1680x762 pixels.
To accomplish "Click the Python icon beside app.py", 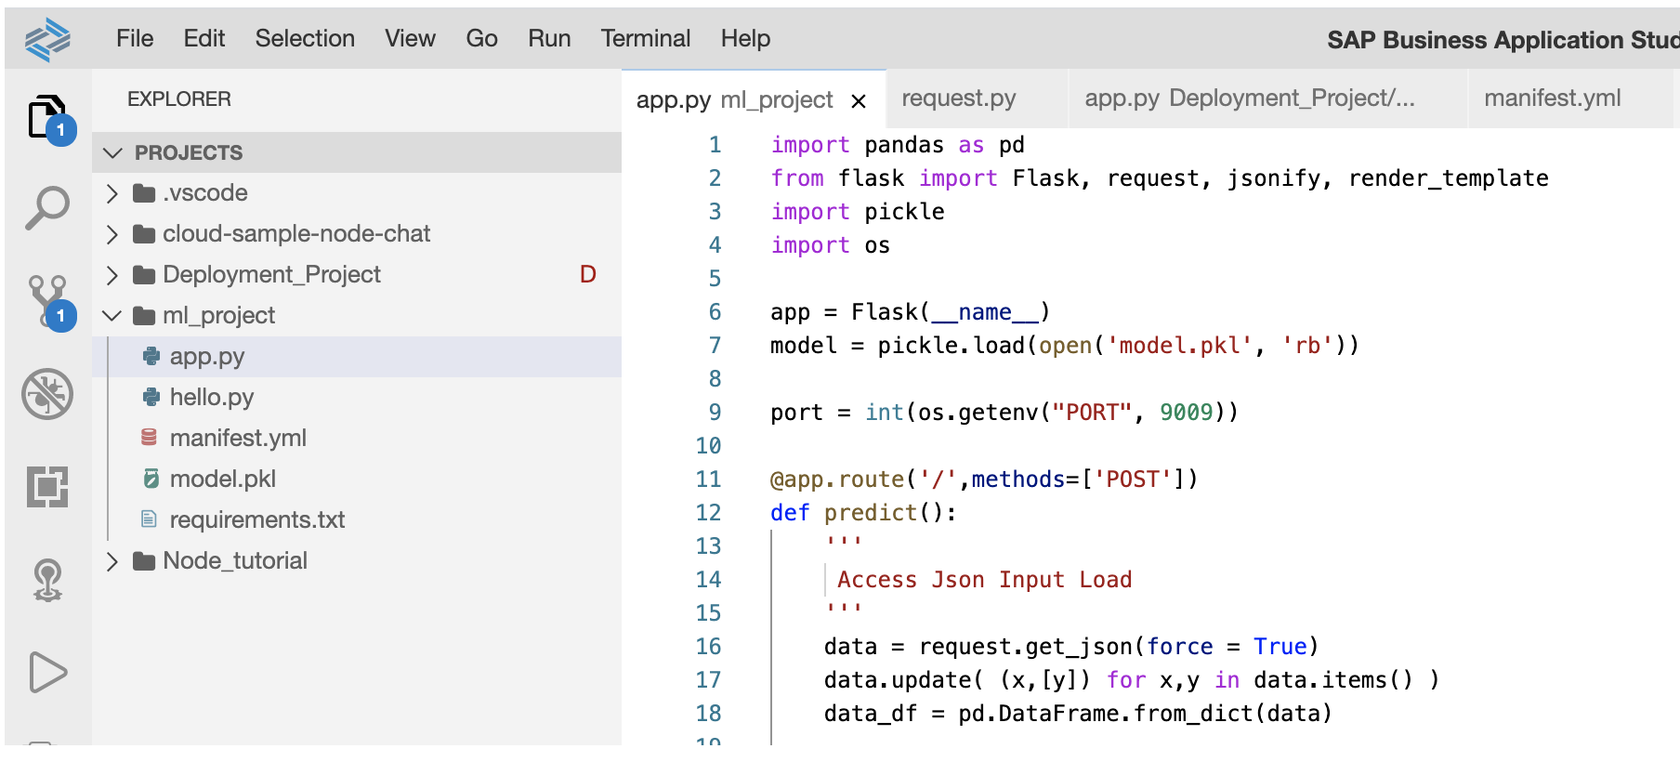I will pyautogui.click(x=151, y=356).
